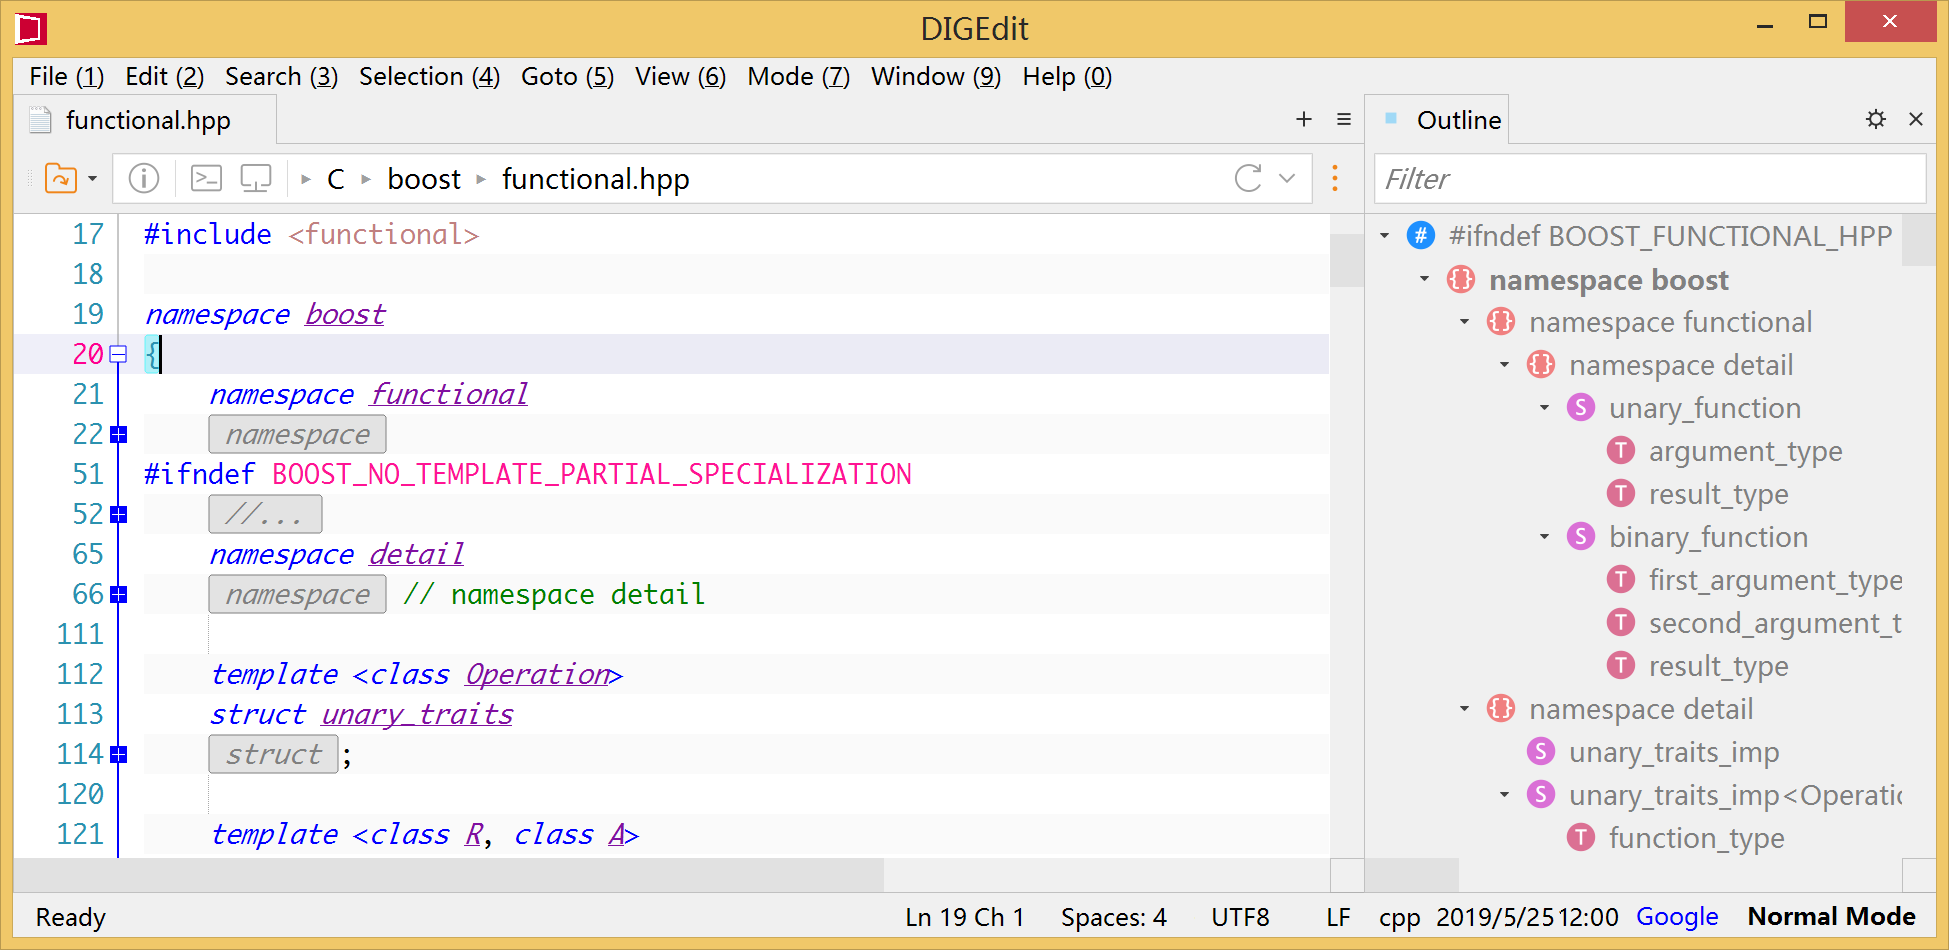Click the file info icon in toolbar
Image resolution: width=1949 pixels, height=950 pixels.
144,178
